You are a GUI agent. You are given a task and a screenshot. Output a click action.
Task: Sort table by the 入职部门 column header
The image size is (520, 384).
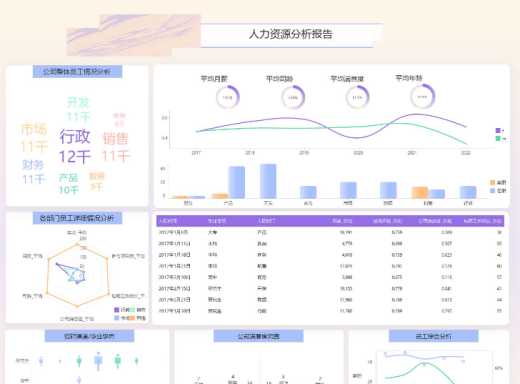pyautogui.click(x=266, y=221)
